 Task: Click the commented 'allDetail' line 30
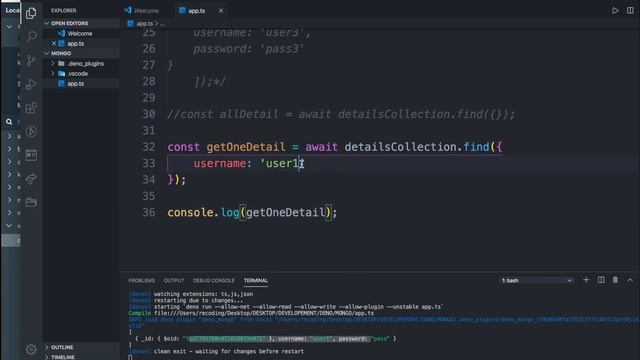coord(341,114)
